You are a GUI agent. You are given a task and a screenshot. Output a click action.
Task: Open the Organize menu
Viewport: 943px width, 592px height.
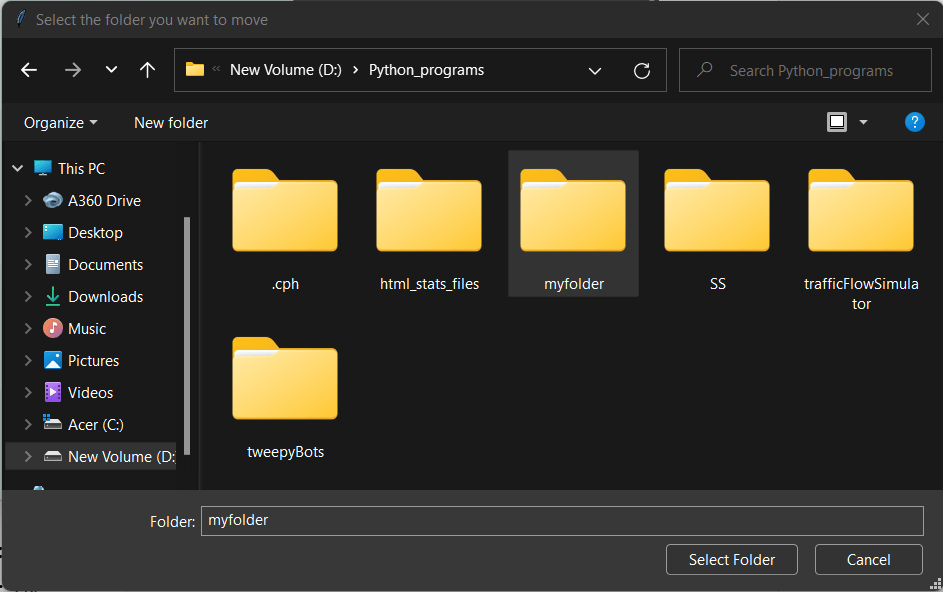(57, 122)
